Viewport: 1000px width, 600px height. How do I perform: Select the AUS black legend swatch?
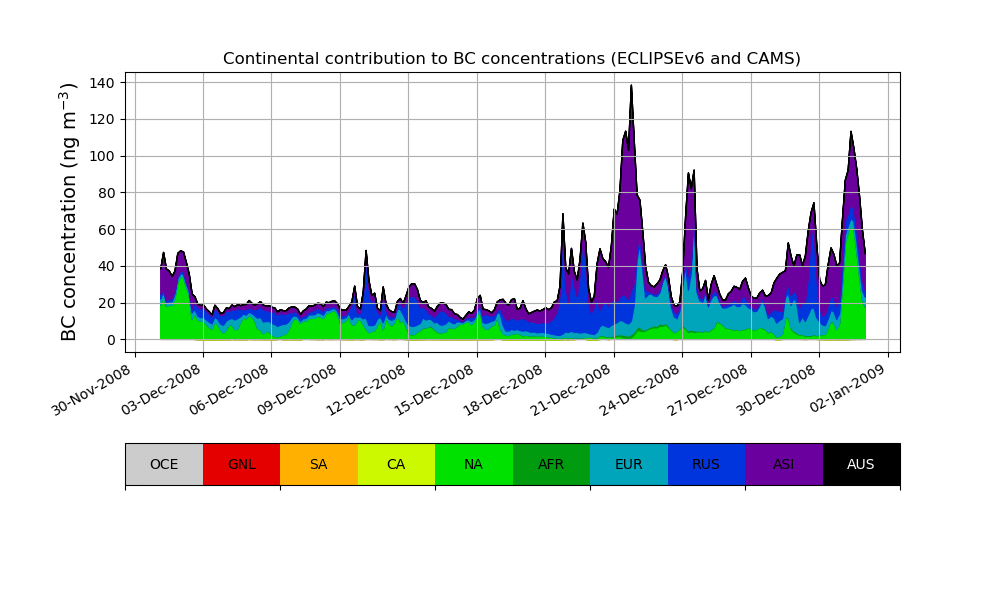click(862, 464)
